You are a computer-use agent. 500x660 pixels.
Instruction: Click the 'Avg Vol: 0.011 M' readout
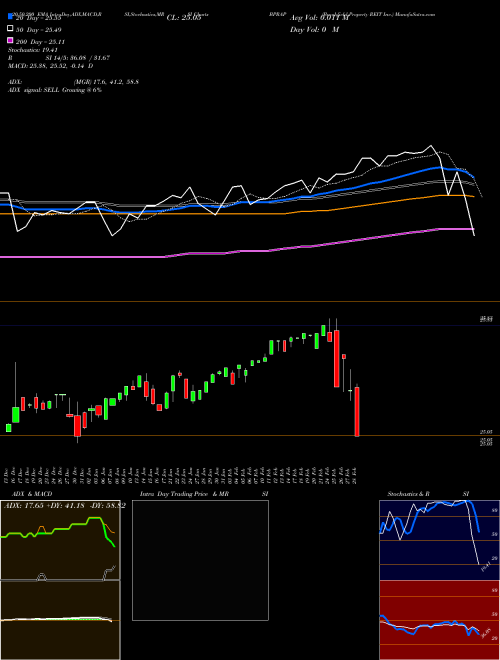(x=319, y=18)
